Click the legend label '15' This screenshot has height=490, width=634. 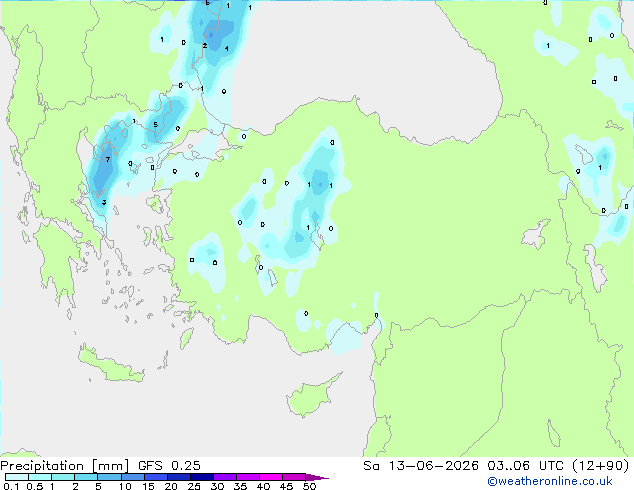point(148,486)
